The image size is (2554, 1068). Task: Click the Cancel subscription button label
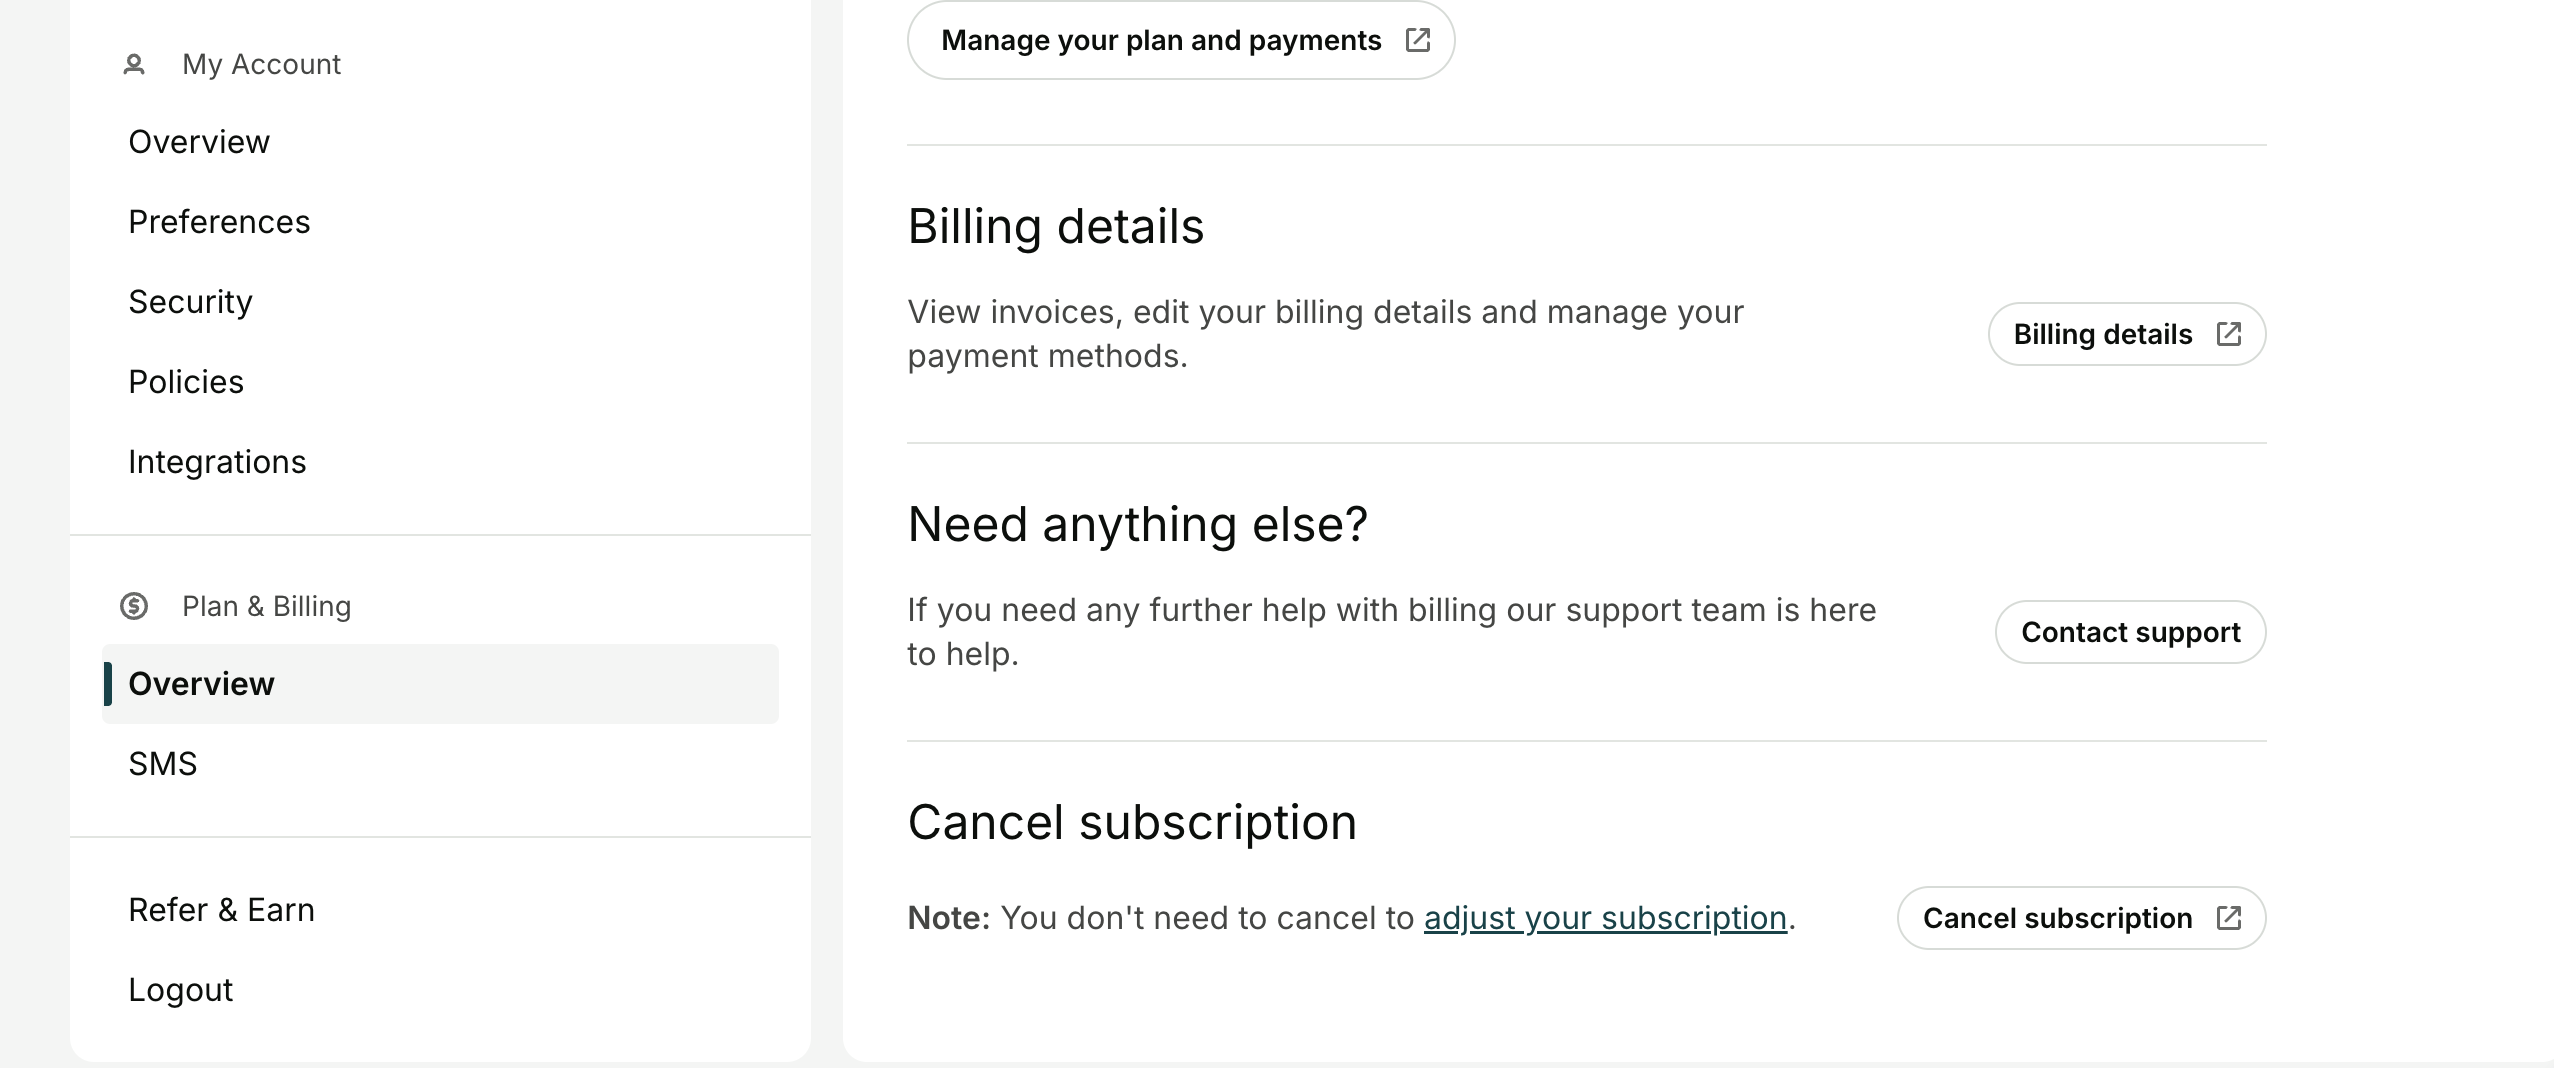coord(2057,918)
